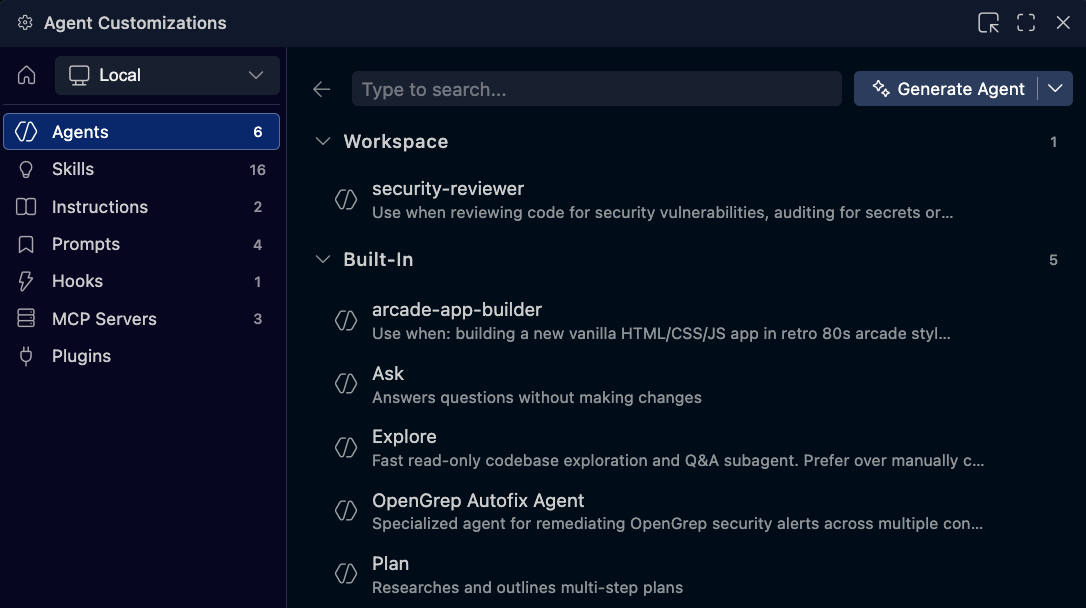Click the MCP Servers stack icon
The height and width of the screenshot is (608, 1086).
point(26,318)
